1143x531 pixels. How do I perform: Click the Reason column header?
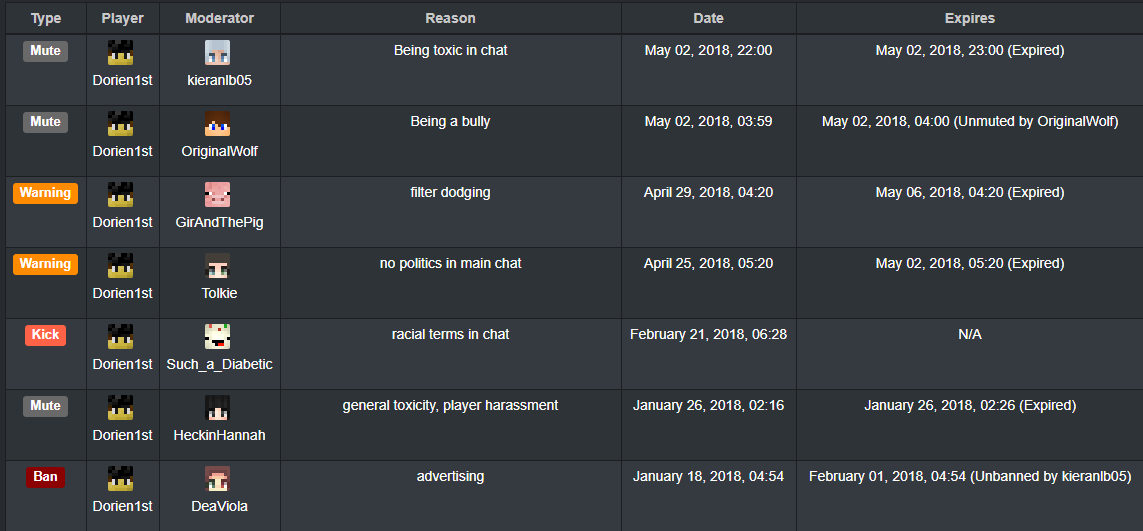pos(450,18)
